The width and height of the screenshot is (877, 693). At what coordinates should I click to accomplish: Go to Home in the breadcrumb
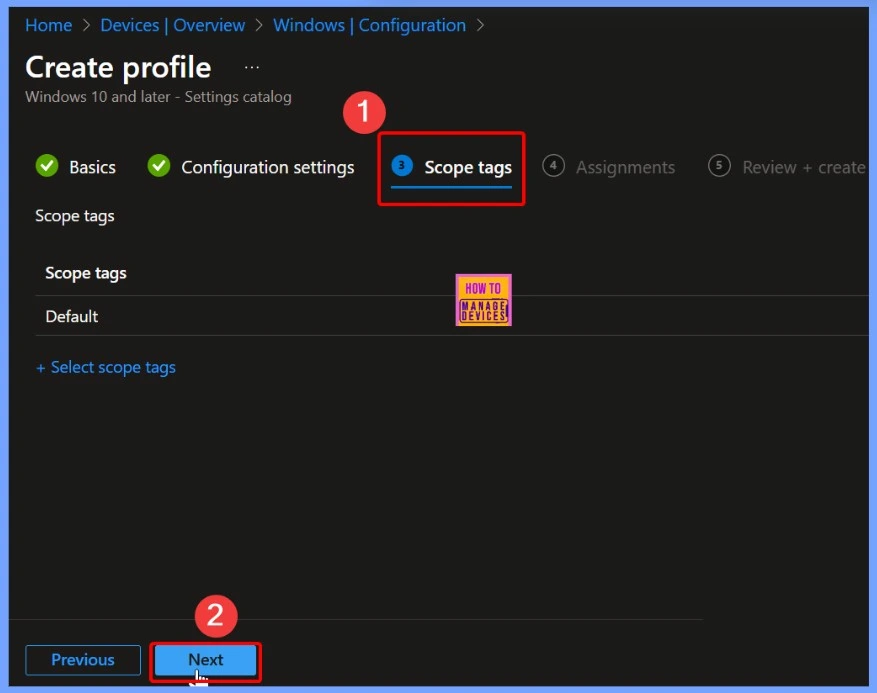48,25
